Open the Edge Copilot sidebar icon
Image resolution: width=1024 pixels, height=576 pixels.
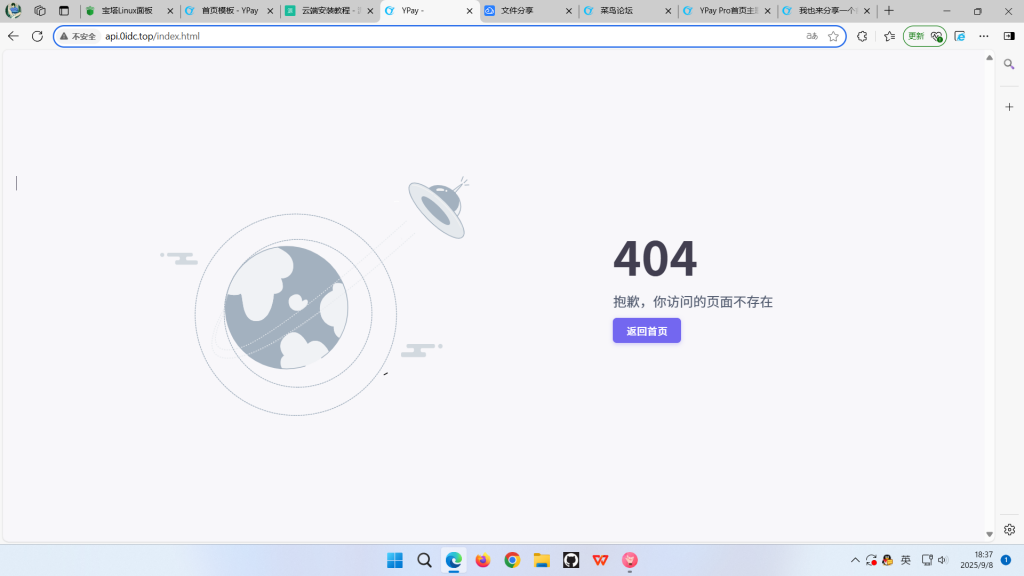tap(862, 36)
